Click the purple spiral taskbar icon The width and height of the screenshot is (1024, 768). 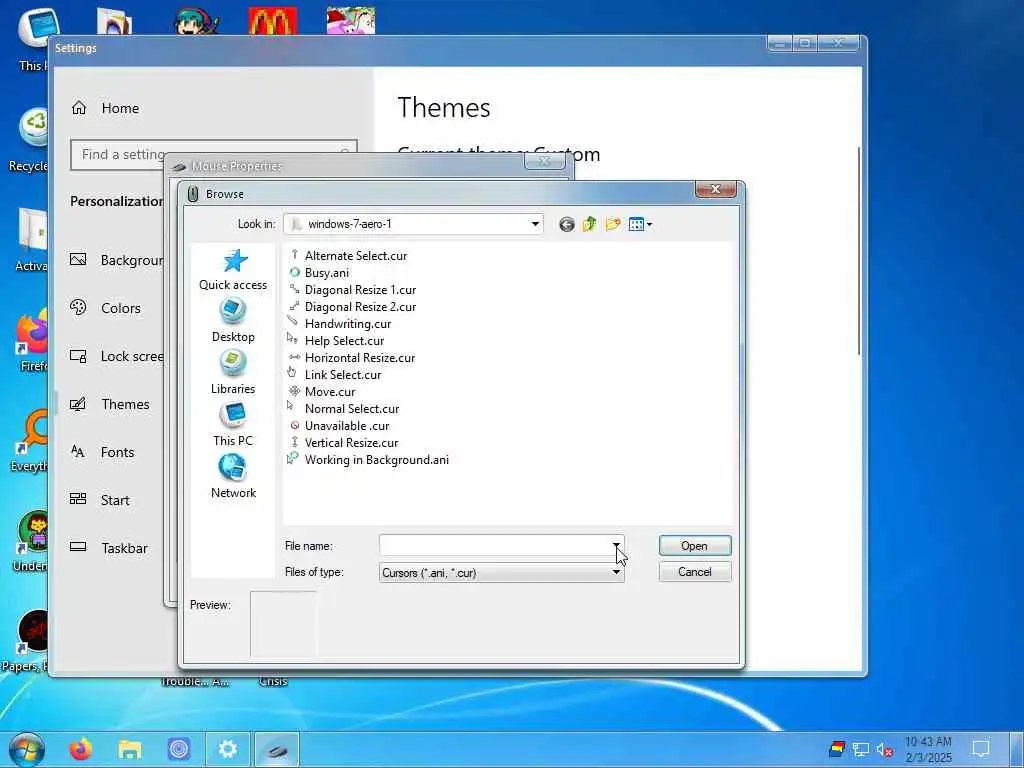click(x=179, y=750)
